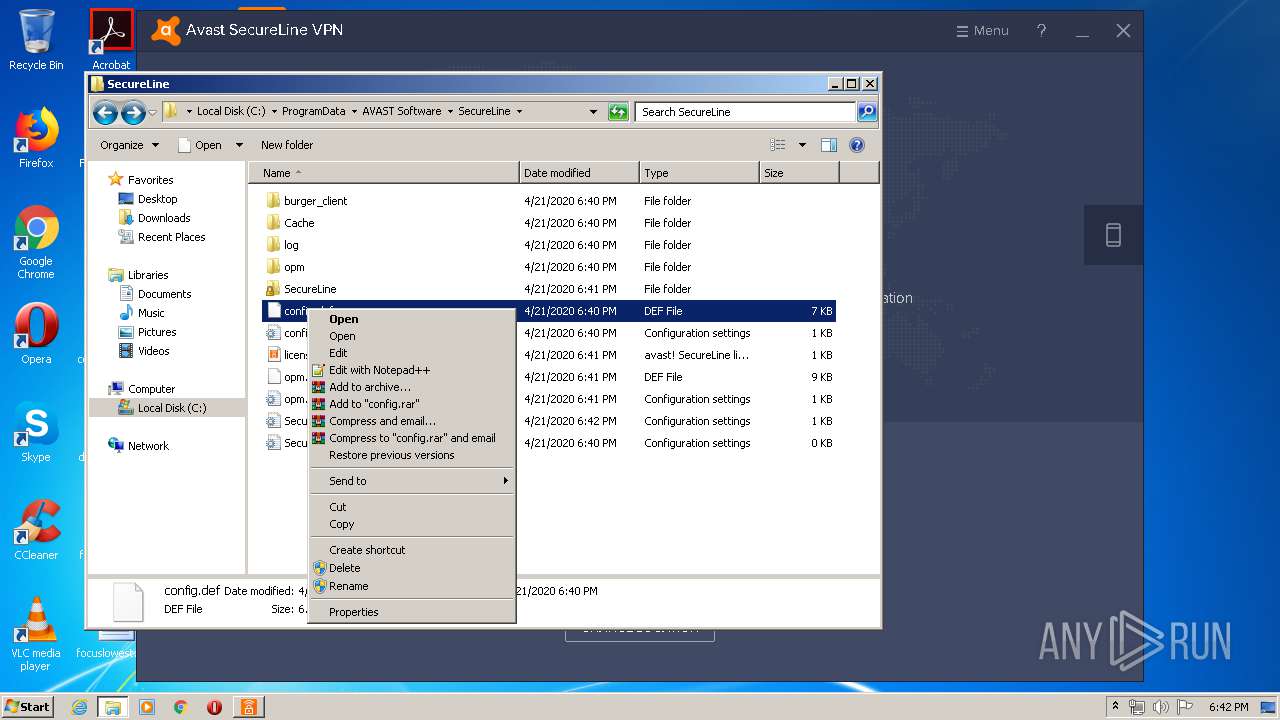Open recent pages dropdown next to Forward

[x=153, y=112]
